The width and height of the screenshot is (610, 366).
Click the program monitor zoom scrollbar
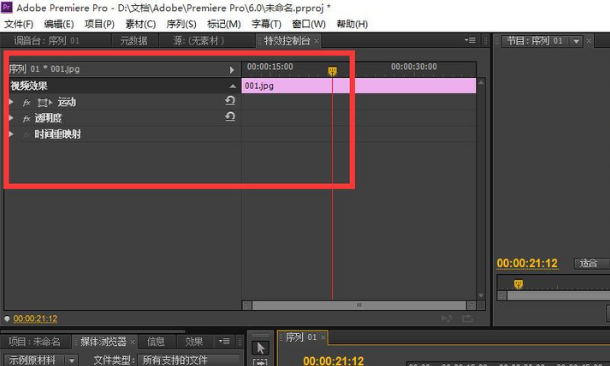tap(558, 296)
